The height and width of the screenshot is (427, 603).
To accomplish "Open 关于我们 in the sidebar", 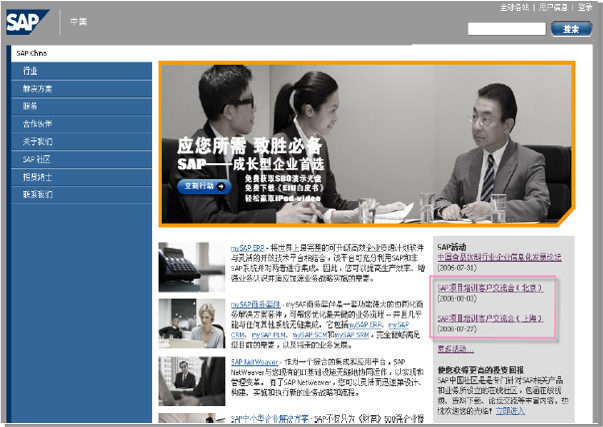I will coord(36,141).
